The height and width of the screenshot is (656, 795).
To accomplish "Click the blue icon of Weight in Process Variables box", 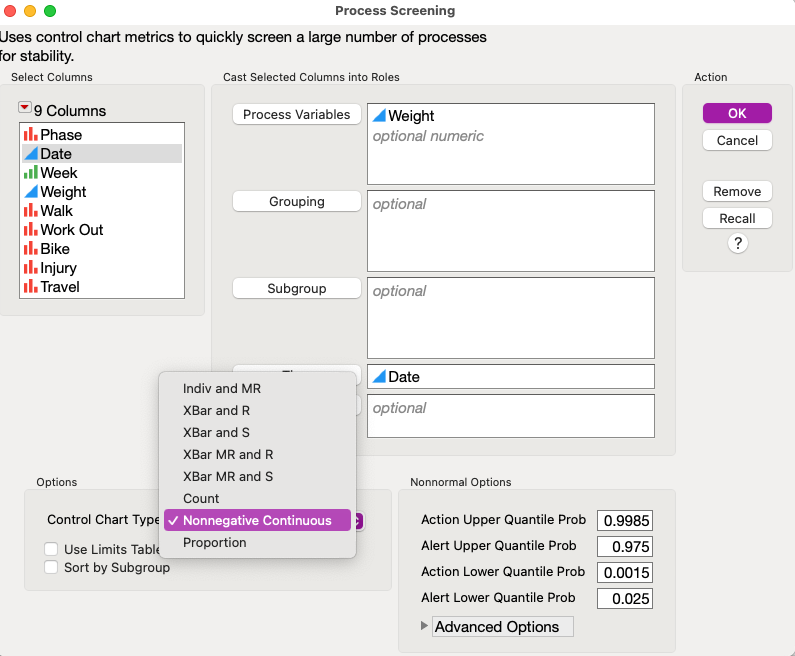I will click(x=379, y=115).
